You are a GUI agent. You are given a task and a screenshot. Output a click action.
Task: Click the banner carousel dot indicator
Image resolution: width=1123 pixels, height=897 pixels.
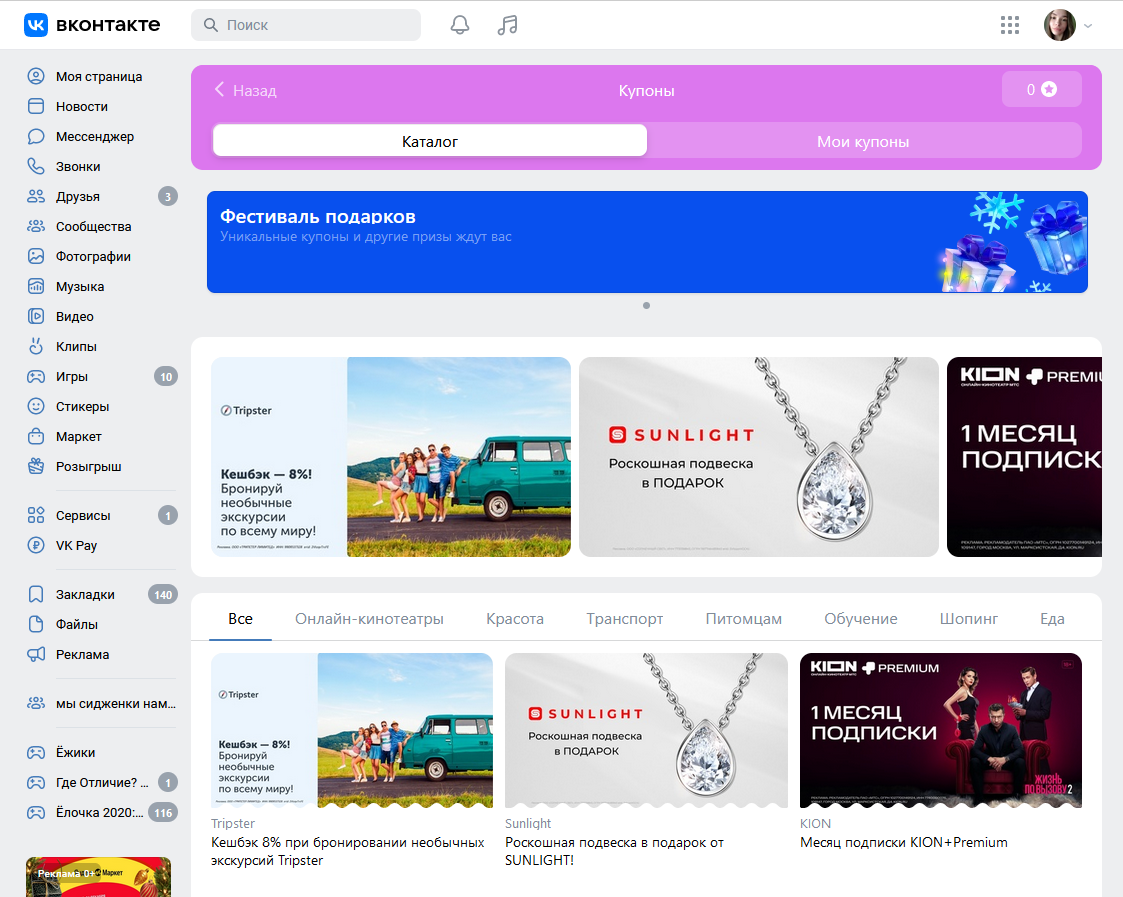(646, 305)
